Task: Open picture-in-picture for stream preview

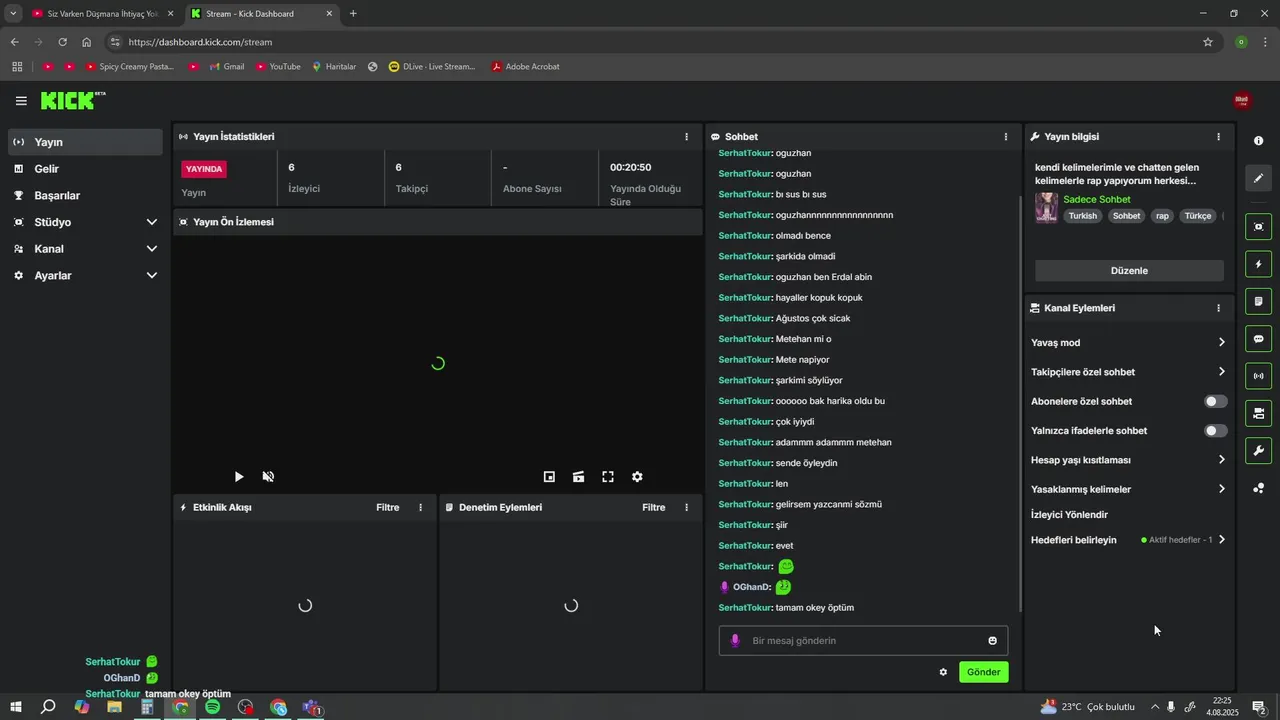Action: pyautogui.click(x=549, y=477)
